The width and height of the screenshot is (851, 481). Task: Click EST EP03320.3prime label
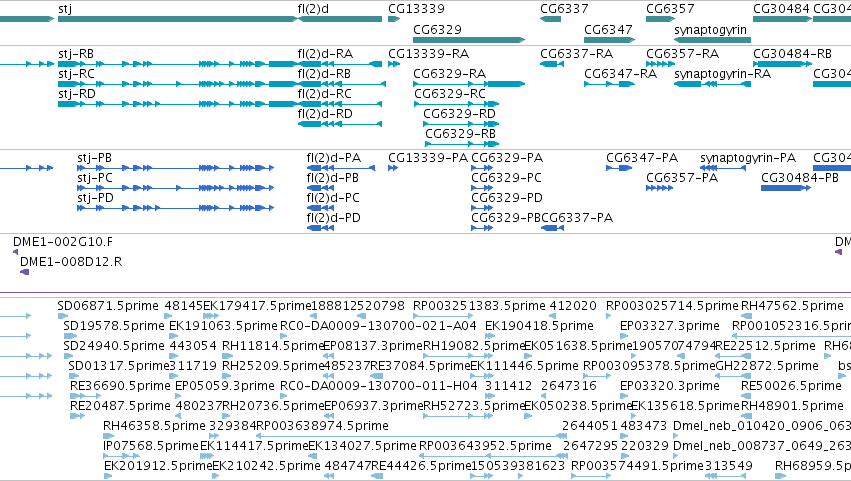click(x=670, y=387)
